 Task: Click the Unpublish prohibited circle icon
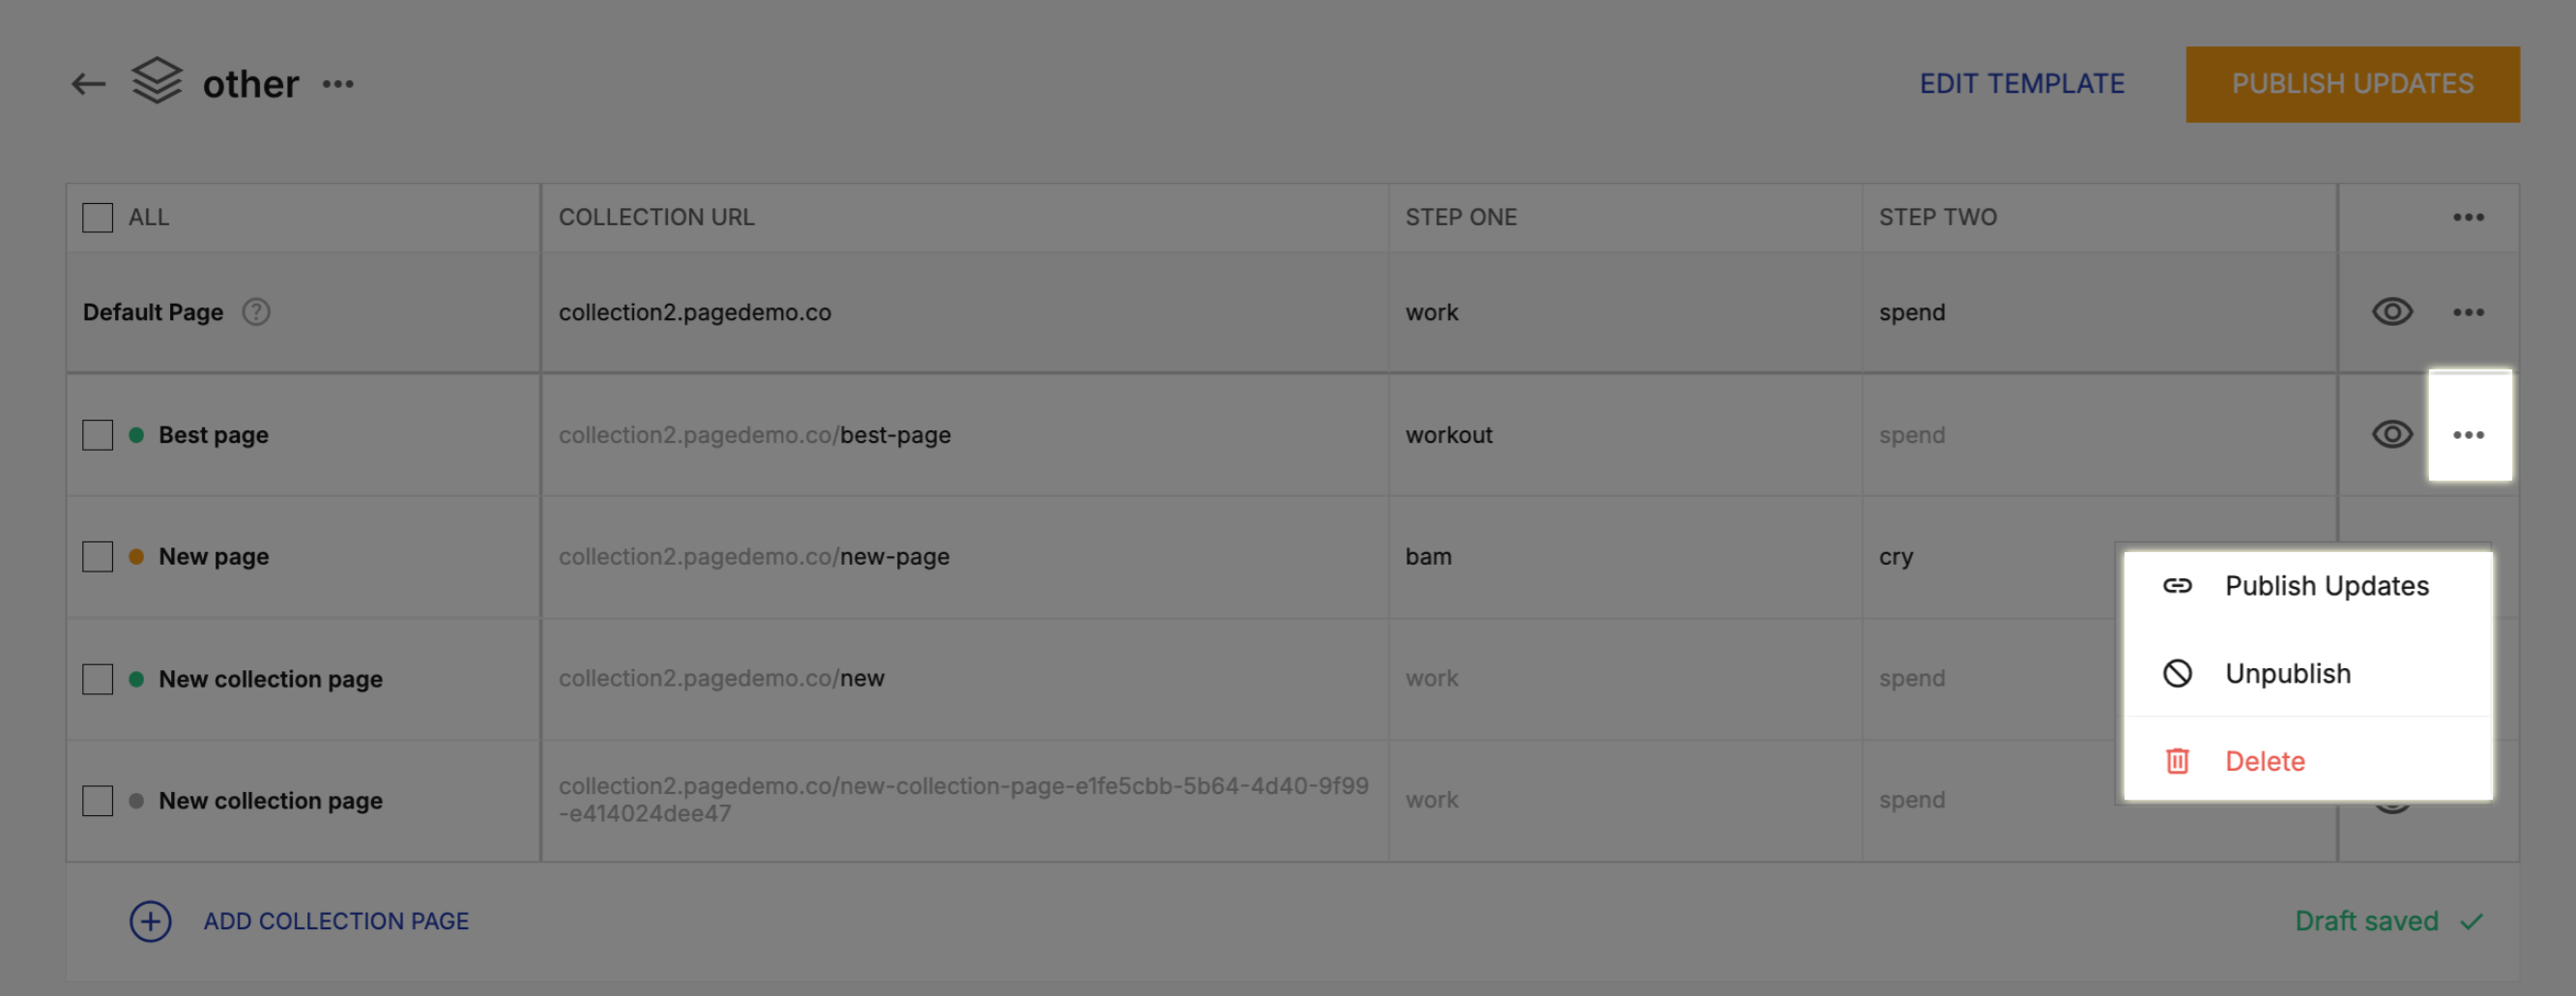coord(2177,673)
